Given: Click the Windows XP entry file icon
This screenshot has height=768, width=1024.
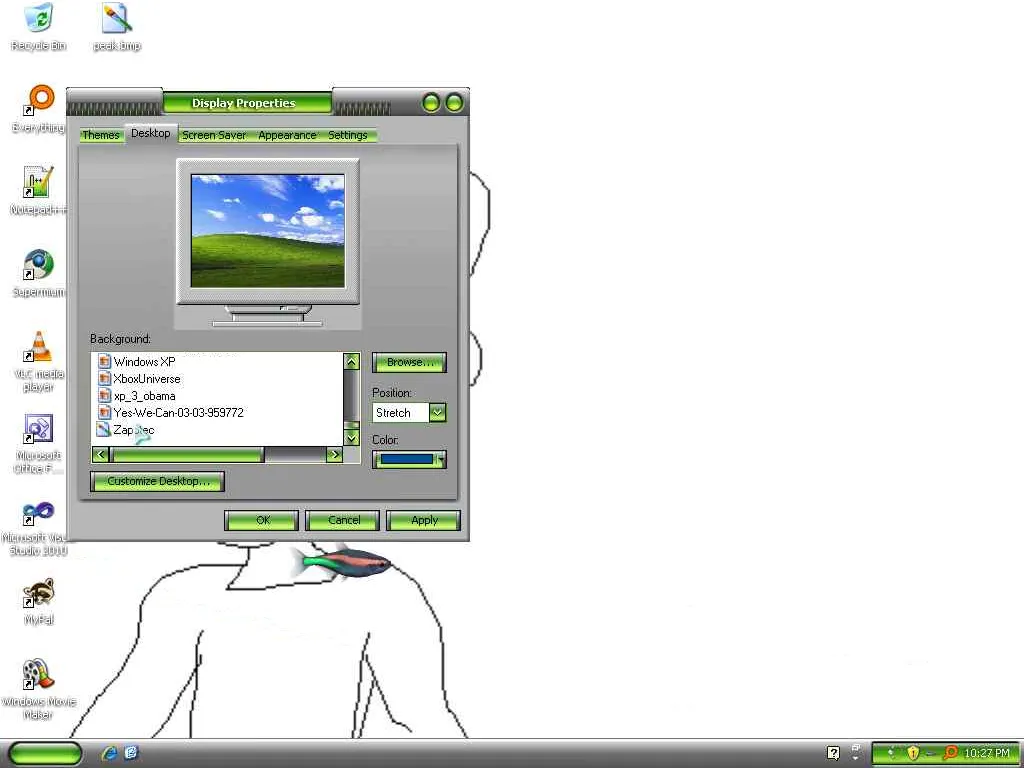Looking at the screenshot, I should pos(104,361).
